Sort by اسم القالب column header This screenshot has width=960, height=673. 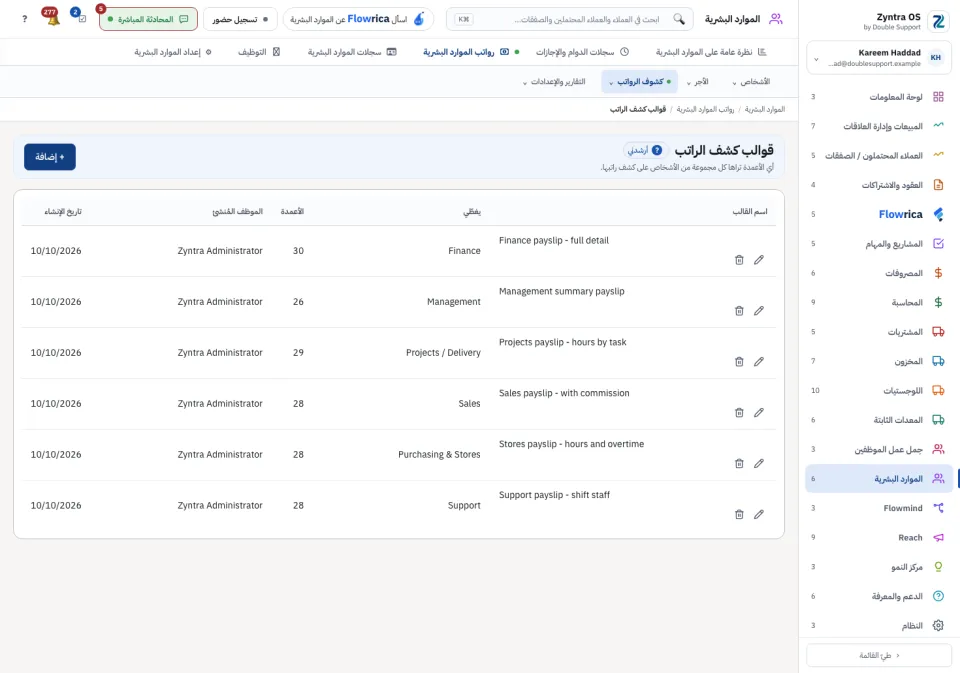click(749, 211)
